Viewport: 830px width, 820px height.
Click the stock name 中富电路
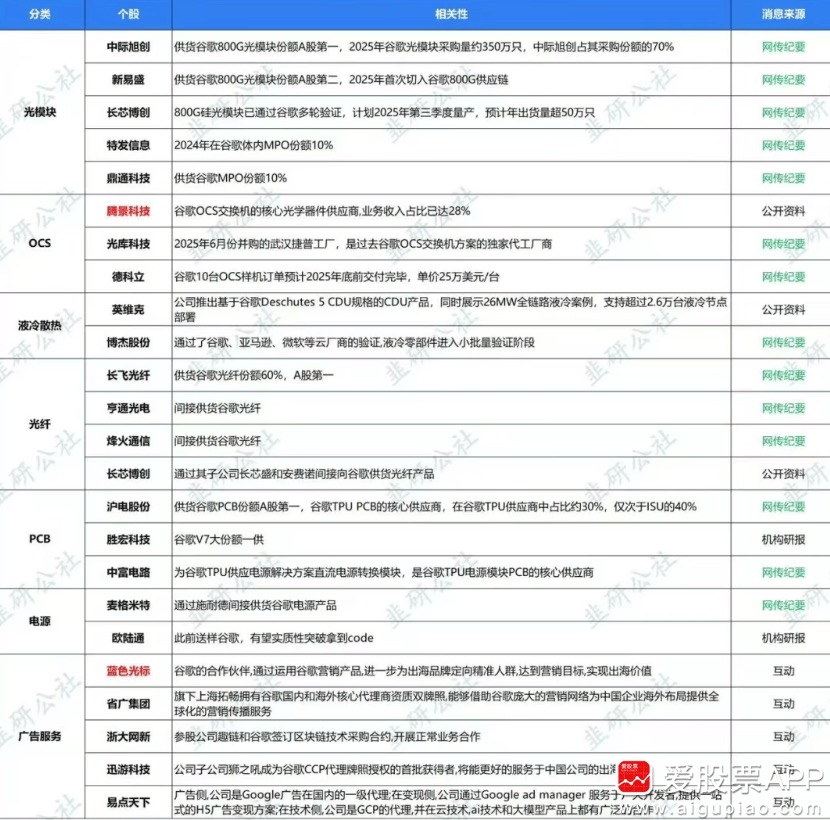128,572
